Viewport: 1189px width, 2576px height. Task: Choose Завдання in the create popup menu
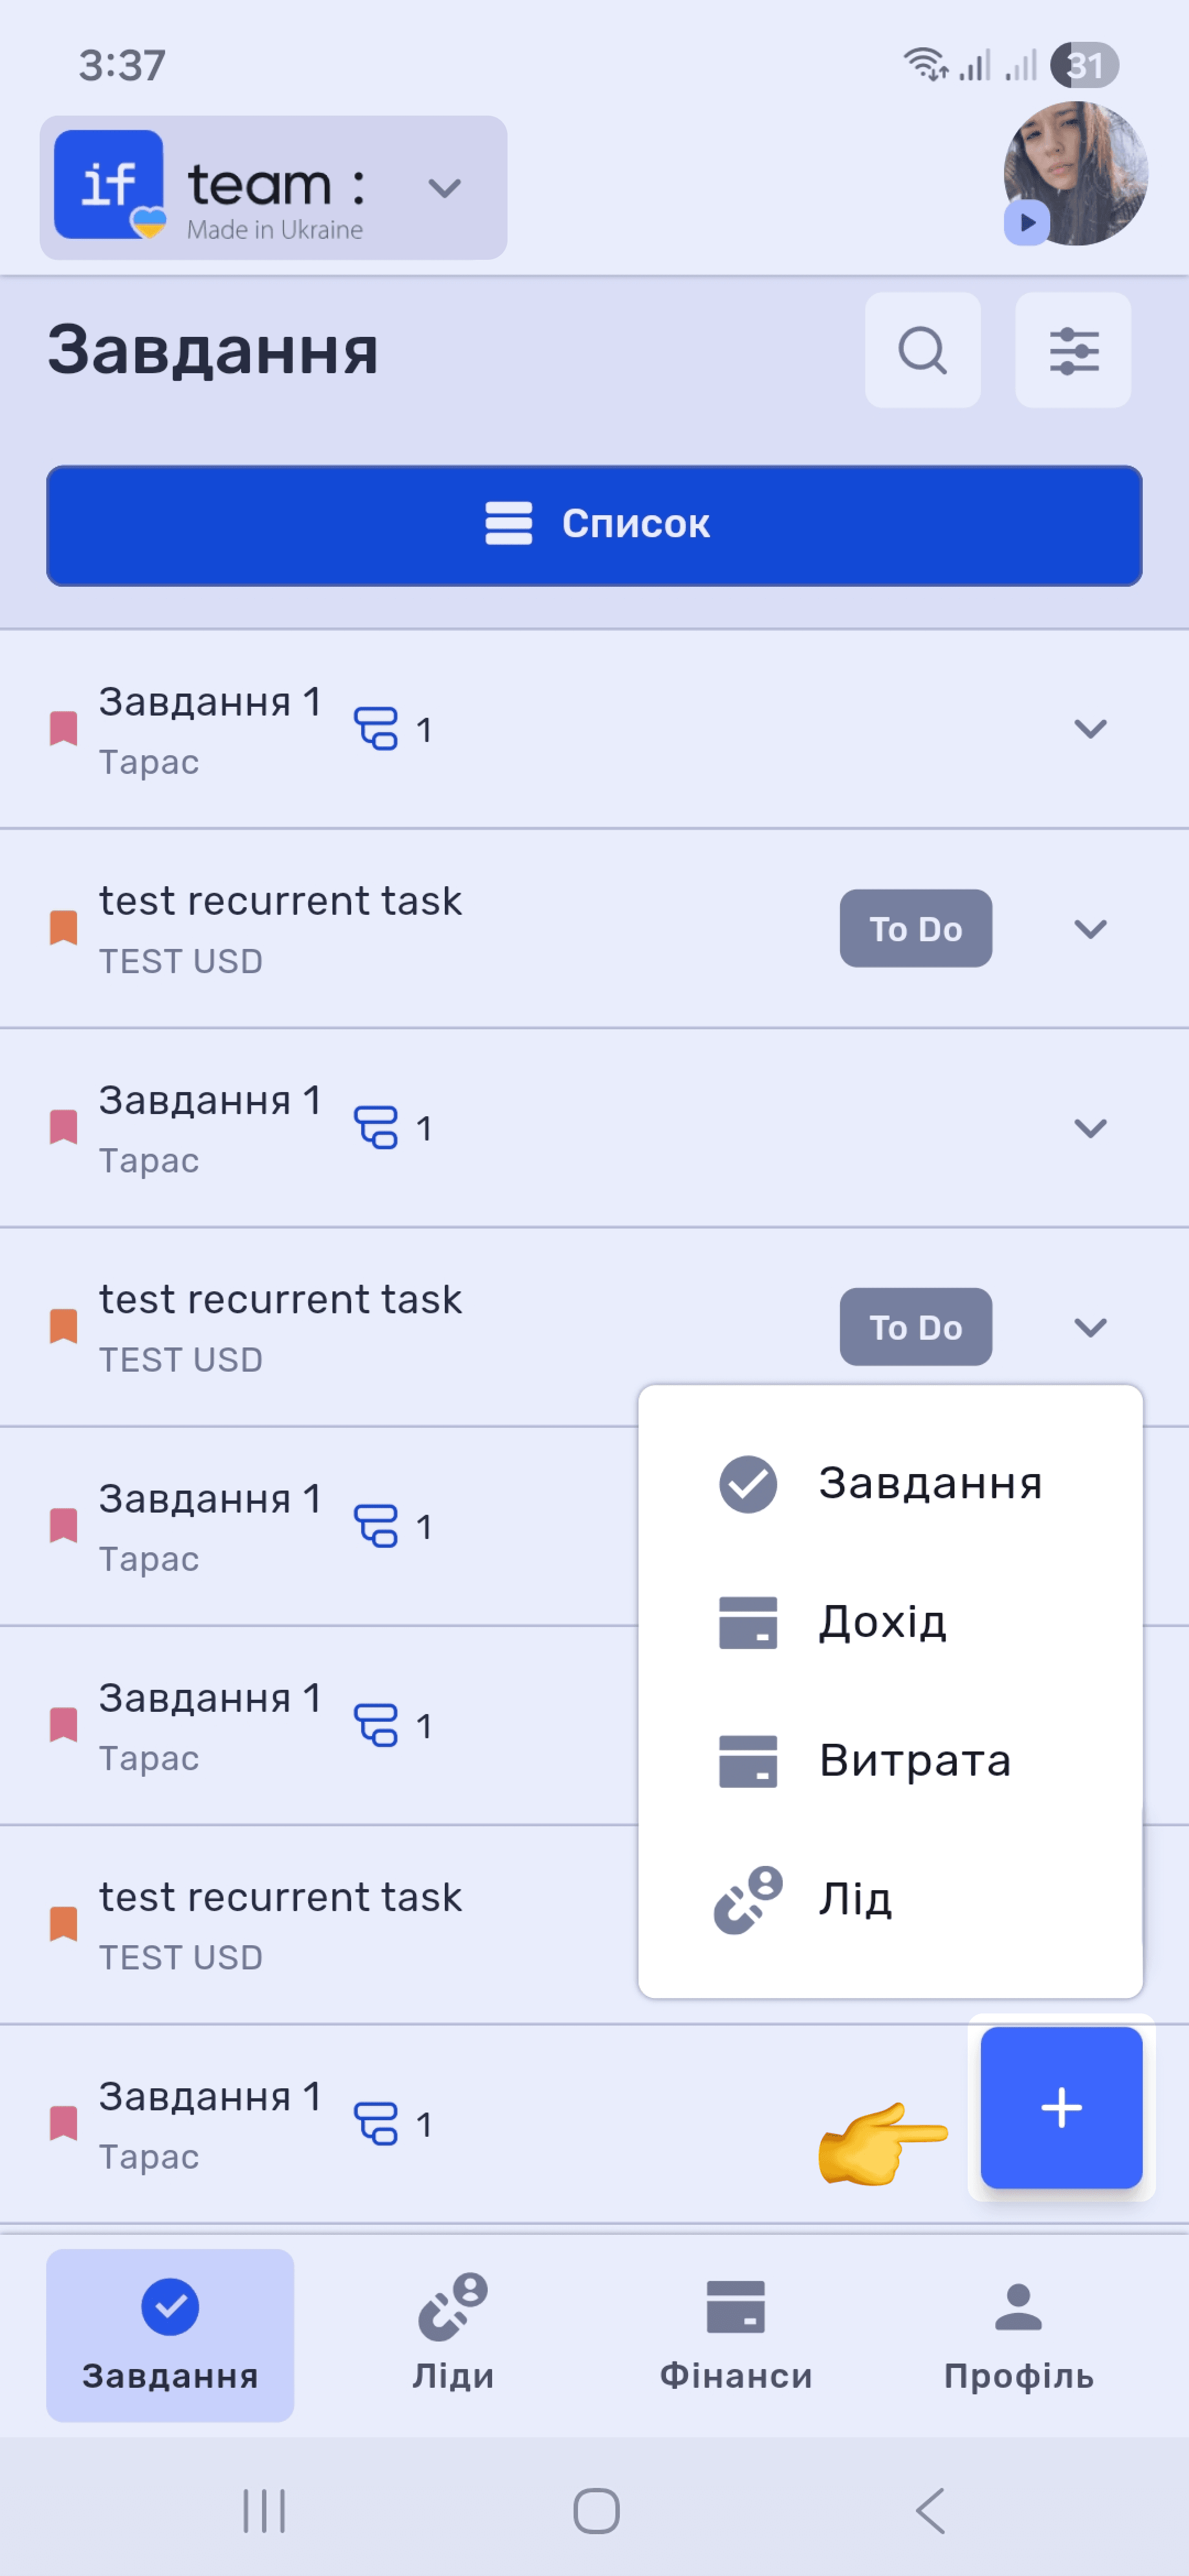tap(890, 1483)
